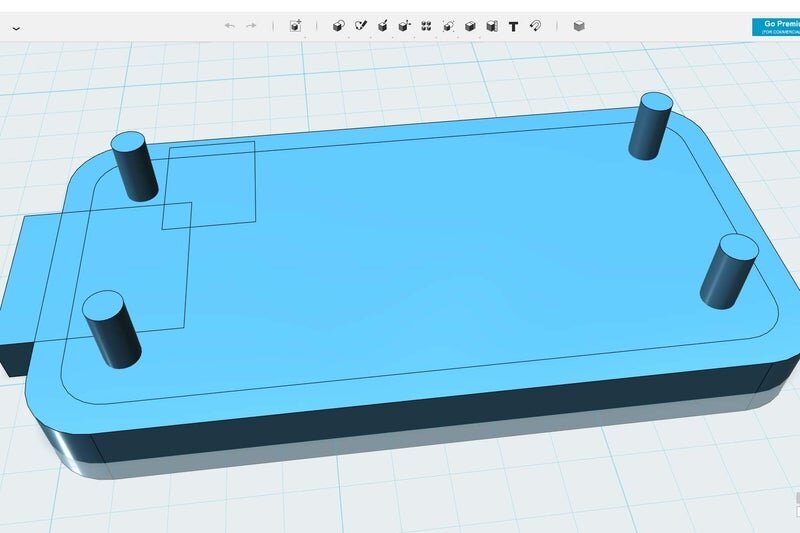Select the top face of the rear-left cylinder
Image resolution: width=800 pixels, height=533 pixels.
[x=128, y=141]
